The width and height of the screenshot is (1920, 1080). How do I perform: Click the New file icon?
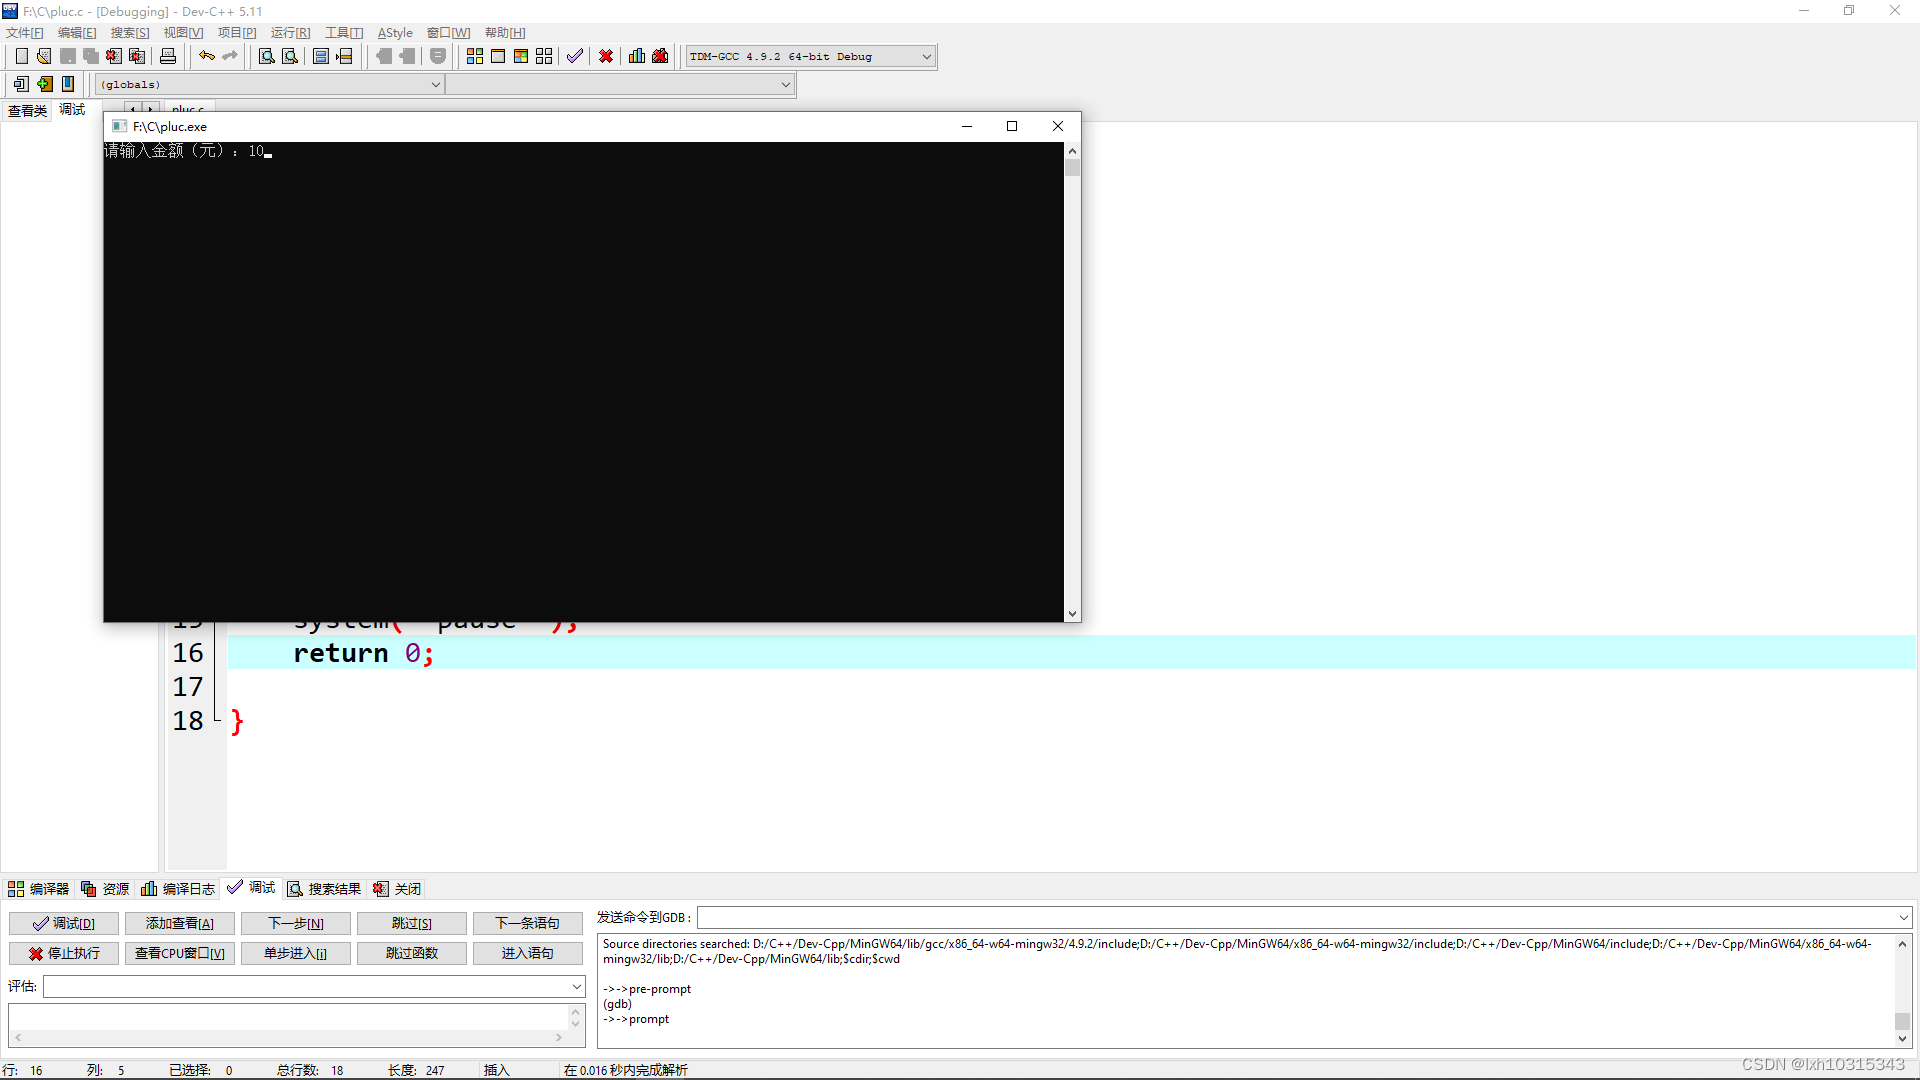click(21, 56)
